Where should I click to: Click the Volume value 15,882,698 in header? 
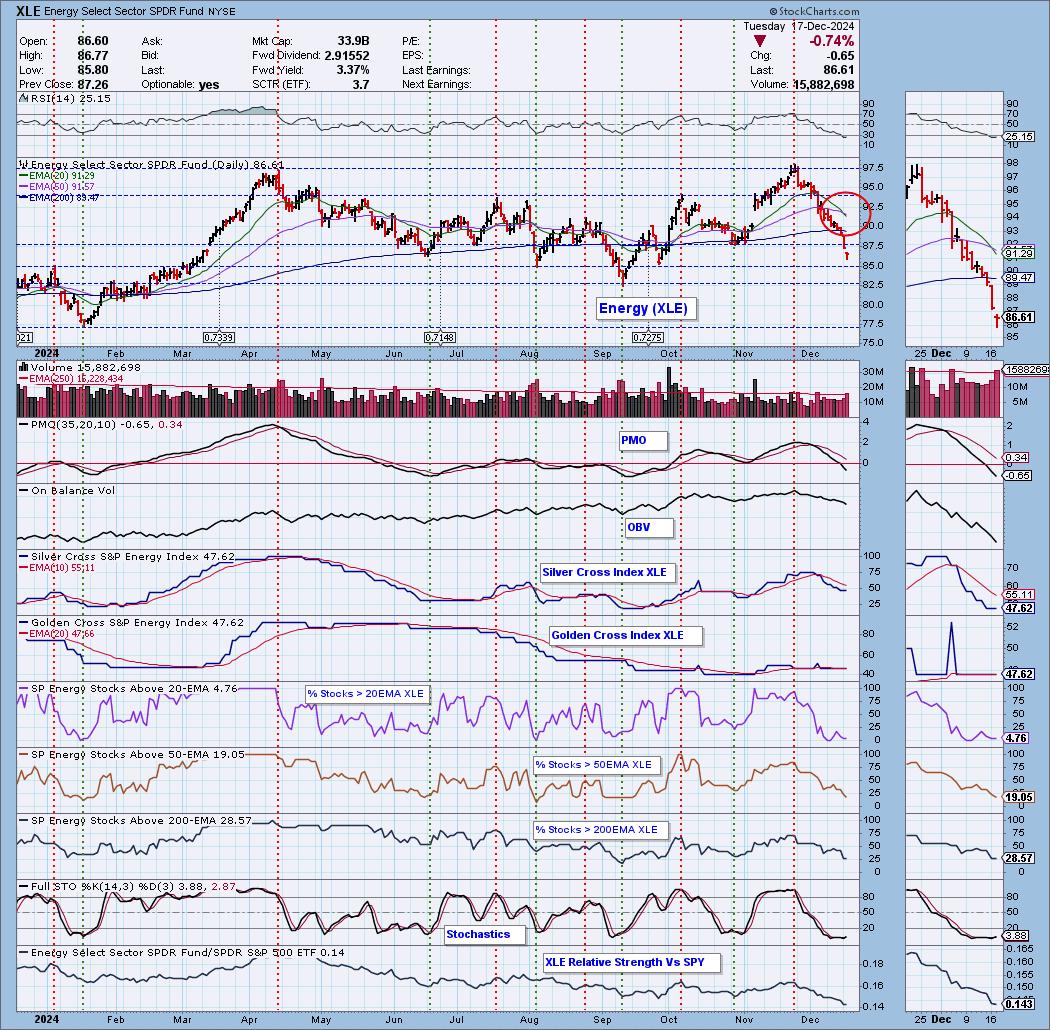pos(824,84)
